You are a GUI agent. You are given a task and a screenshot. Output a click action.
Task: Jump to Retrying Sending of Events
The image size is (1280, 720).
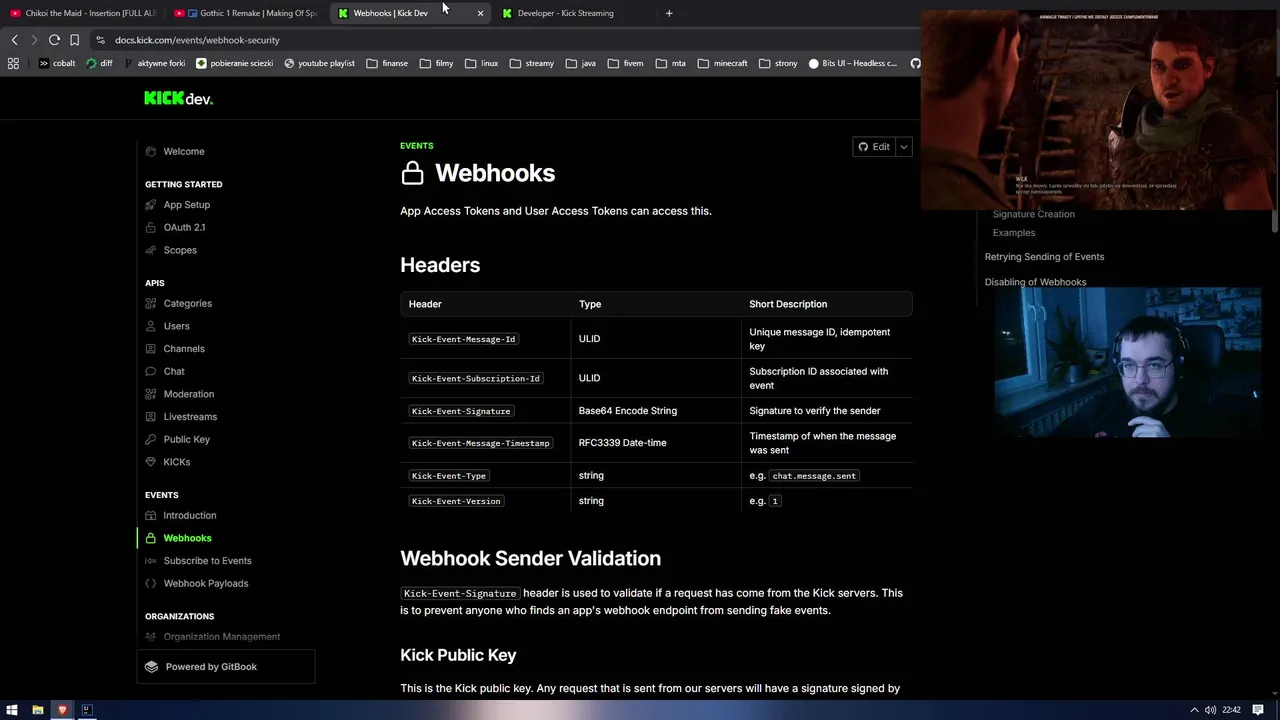pyautogui.click(x=1044, y=257)
